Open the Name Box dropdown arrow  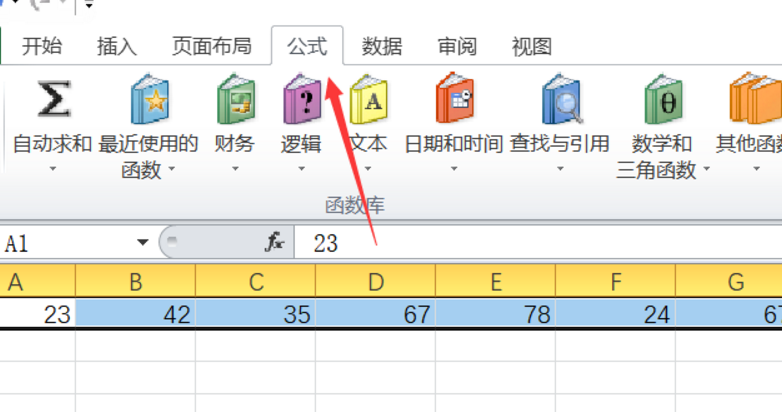(143, 243)
